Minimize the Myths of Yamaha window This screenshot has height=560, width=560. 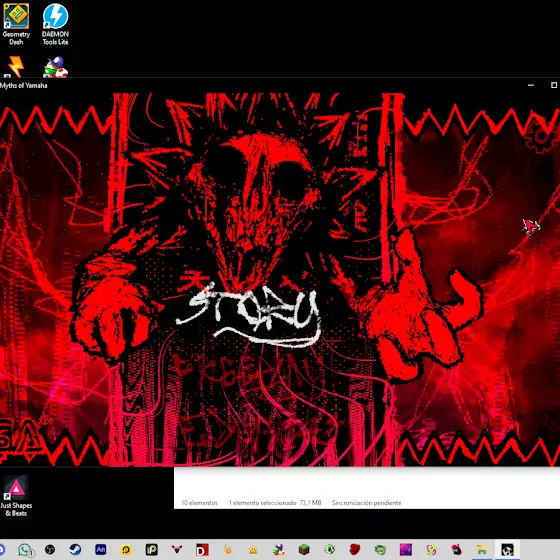click(x=531, y=85)
